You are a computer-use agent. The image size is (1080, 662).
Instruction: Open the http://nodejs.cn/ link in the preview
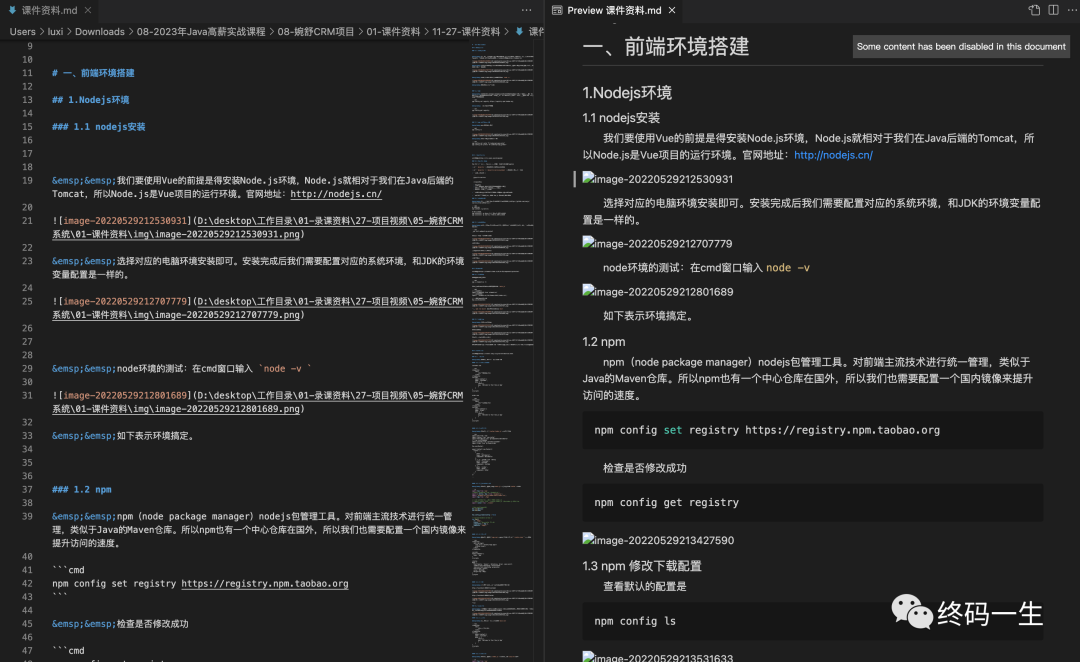(x=833, y=155)
